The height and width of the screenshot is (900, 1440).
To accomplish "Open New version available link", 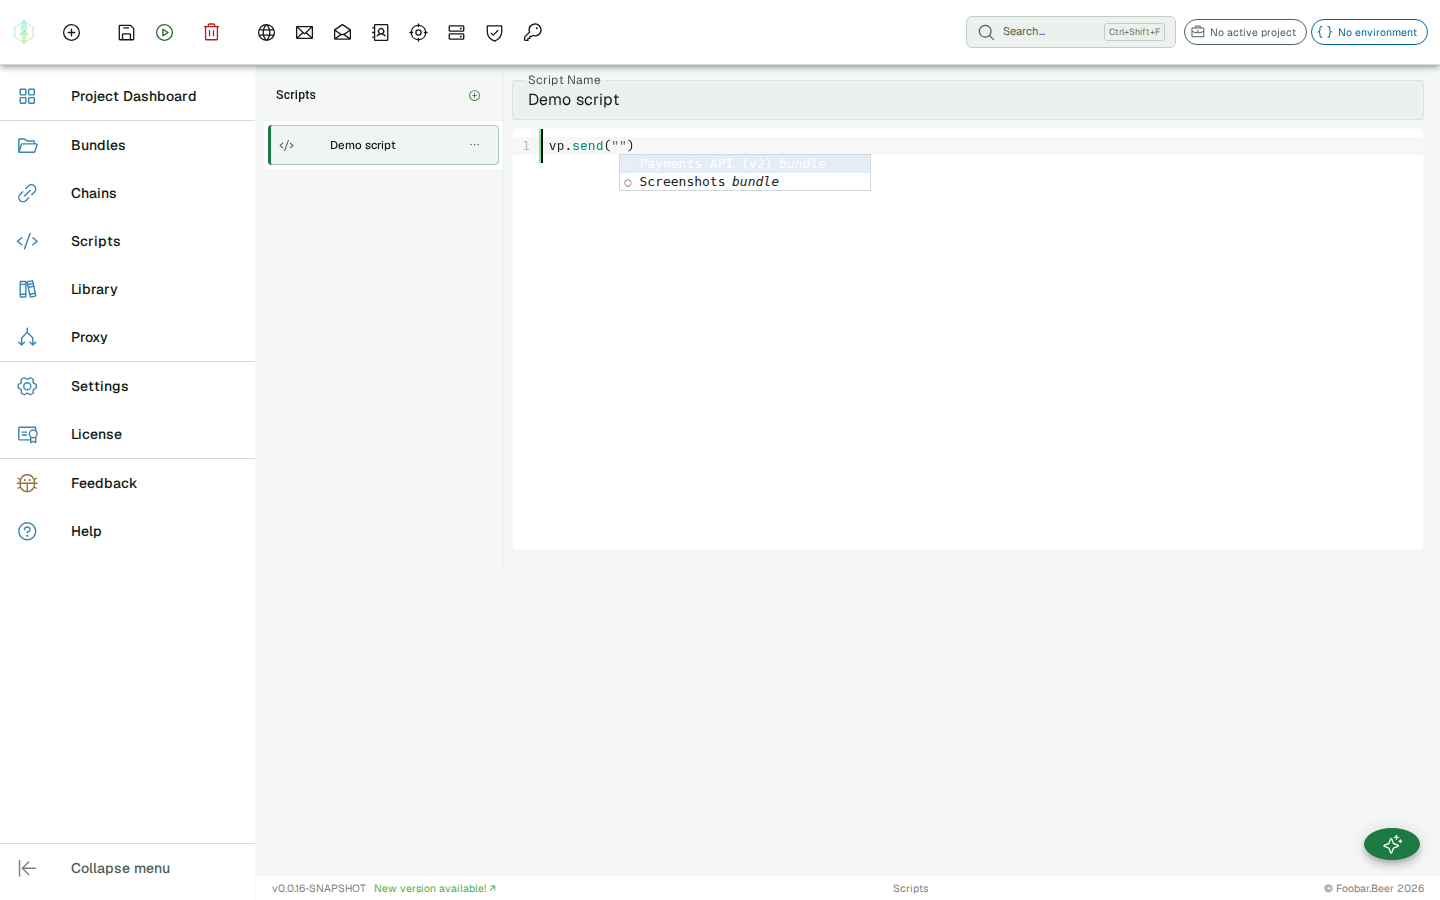I will pos(435,888).
